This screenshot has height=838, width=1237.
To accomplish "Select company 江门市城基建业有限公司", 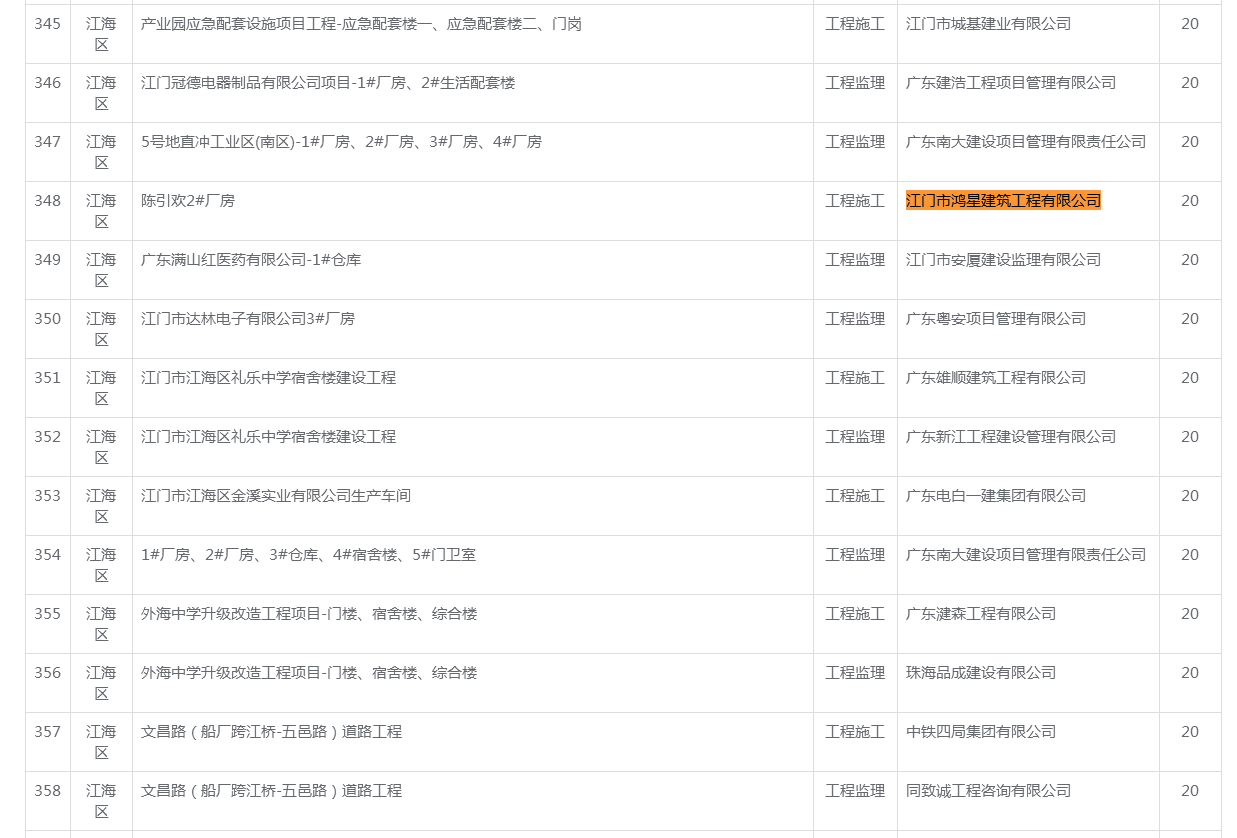I will pyautogui.click(x=988, y=24).
